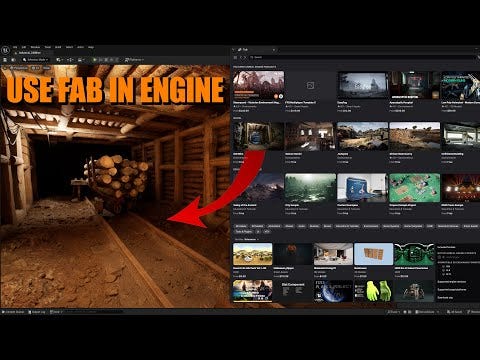
Task: Open the Lit view mode dropdown
Action: tap(36, 68)
